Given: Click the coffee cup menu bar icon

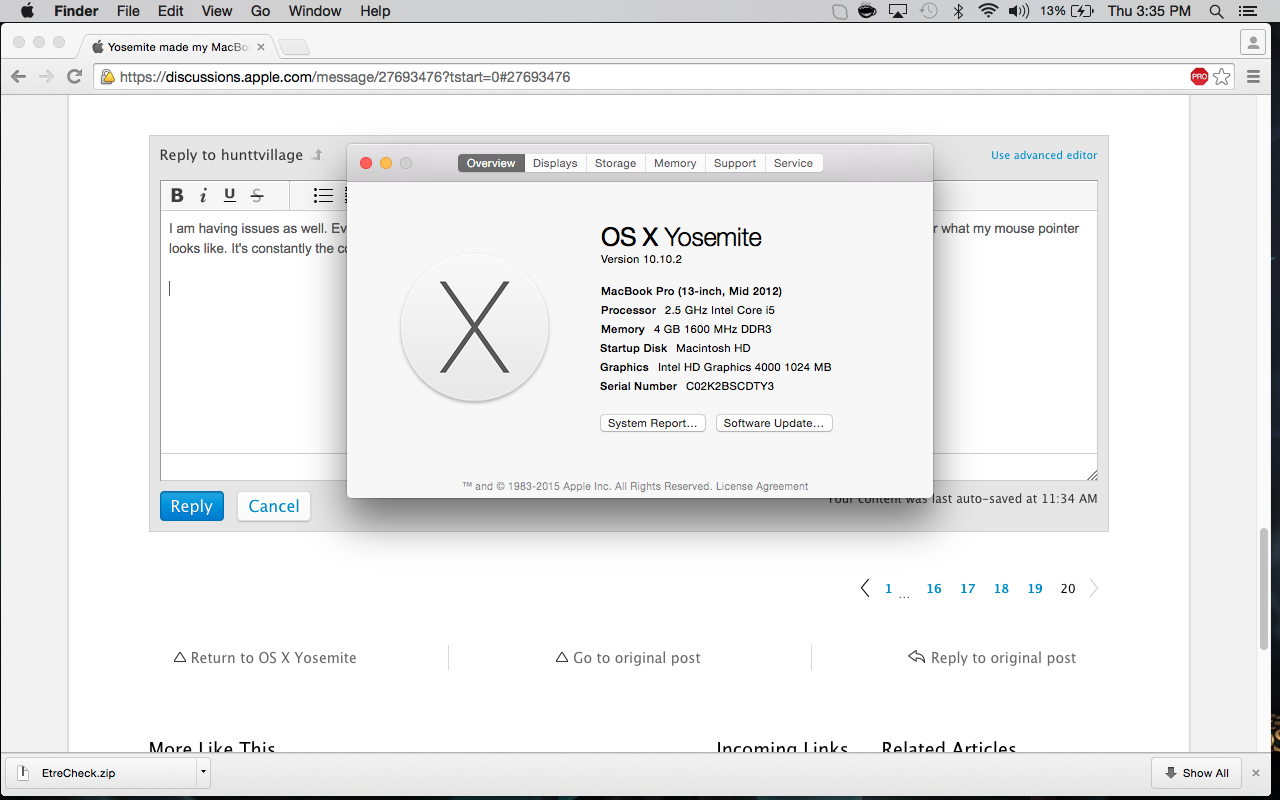Looking at the screenshot, I should click(x=868, y=11).
